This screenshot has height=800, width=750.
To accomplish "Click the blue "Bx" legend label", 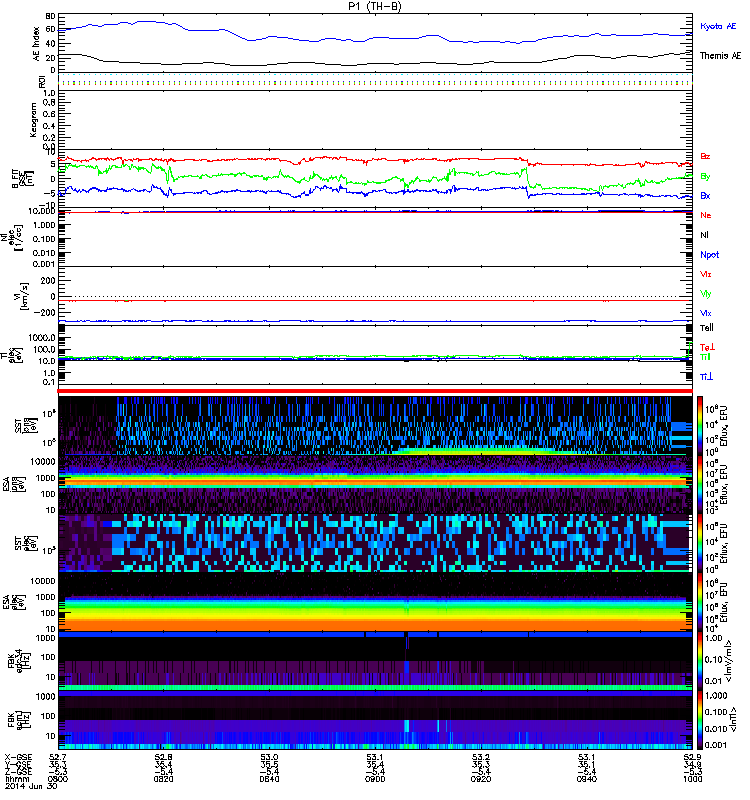I will pyautogui.click(x=705, y=195).
